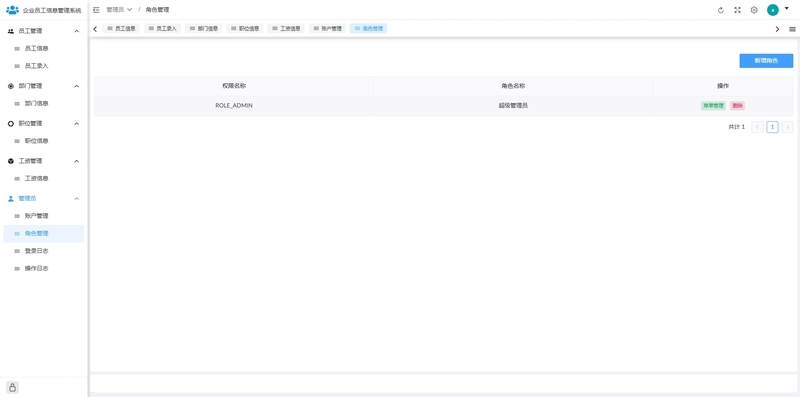Click the 企业员工信息管理系统 logo
This screenshot has height=397, width=800.
44,10
